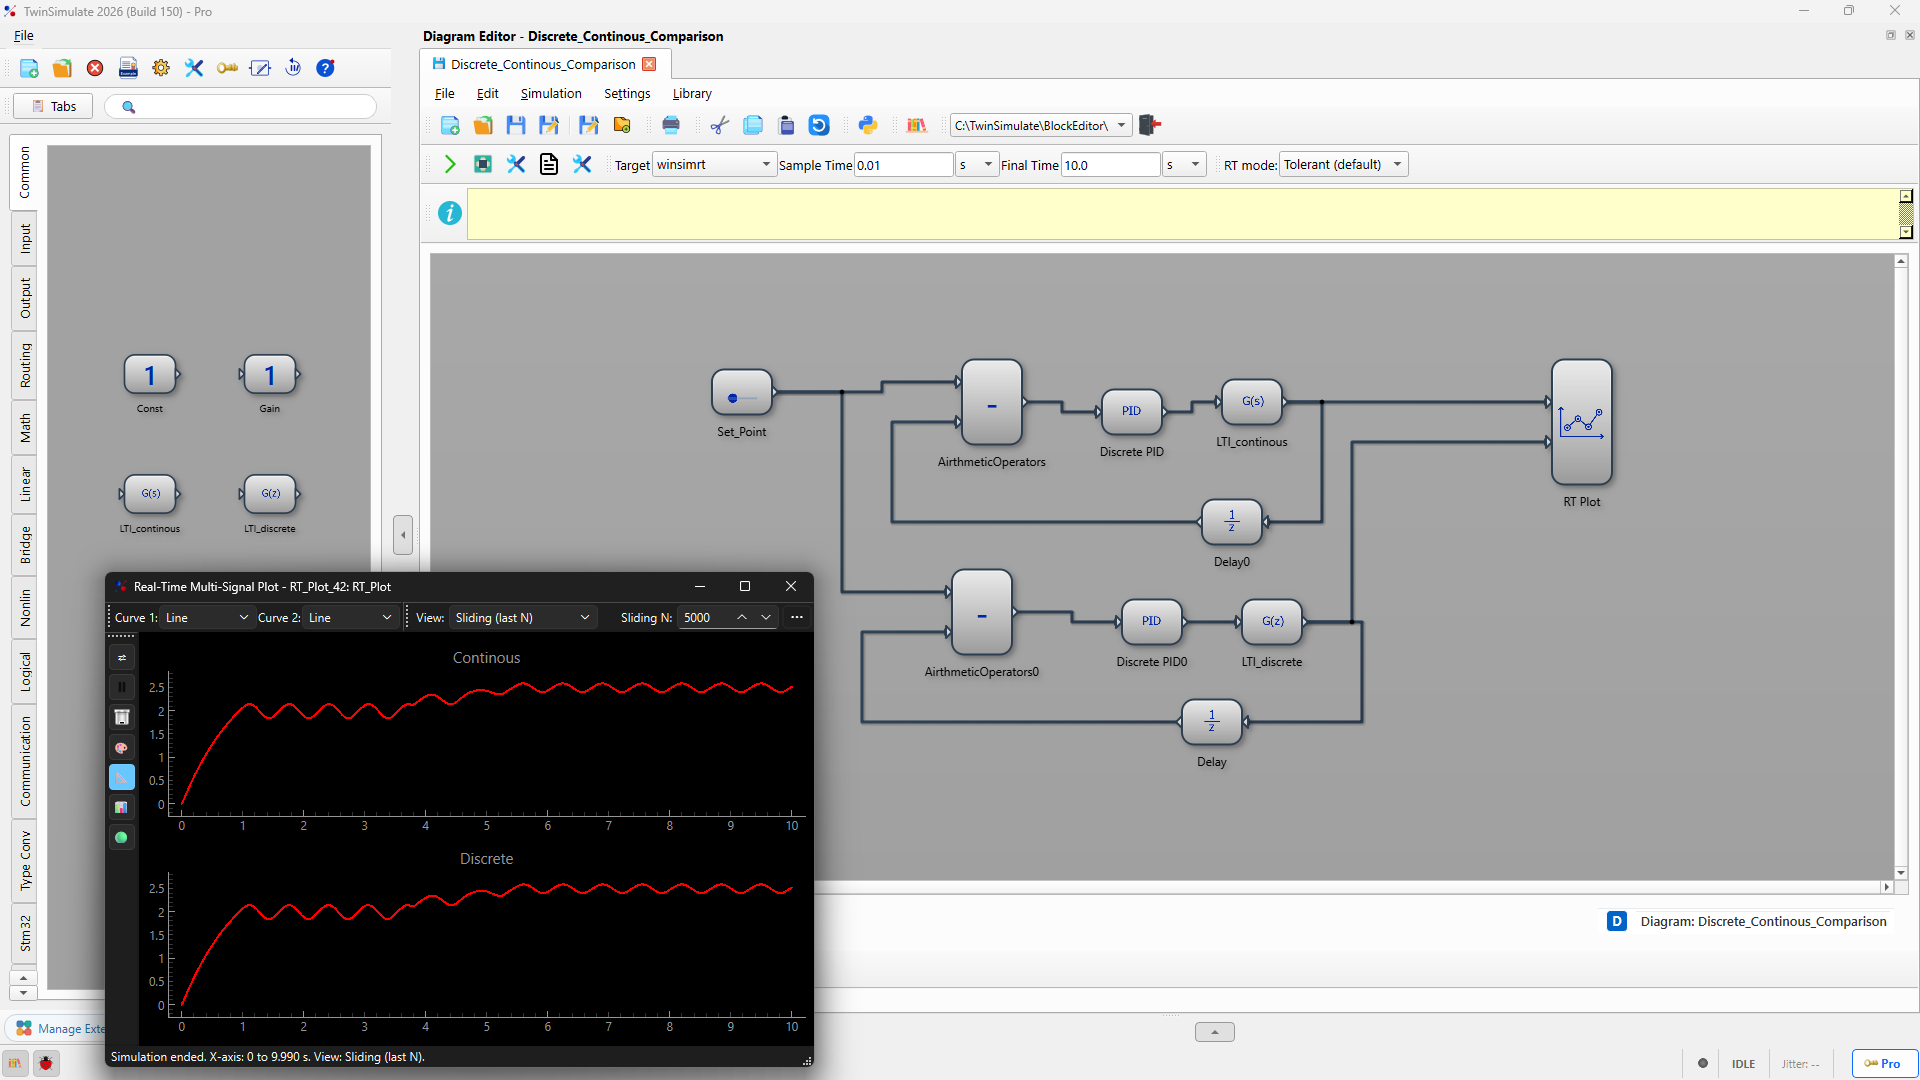Open the Examples icon in the main toolbar

[x=128, y=68]
